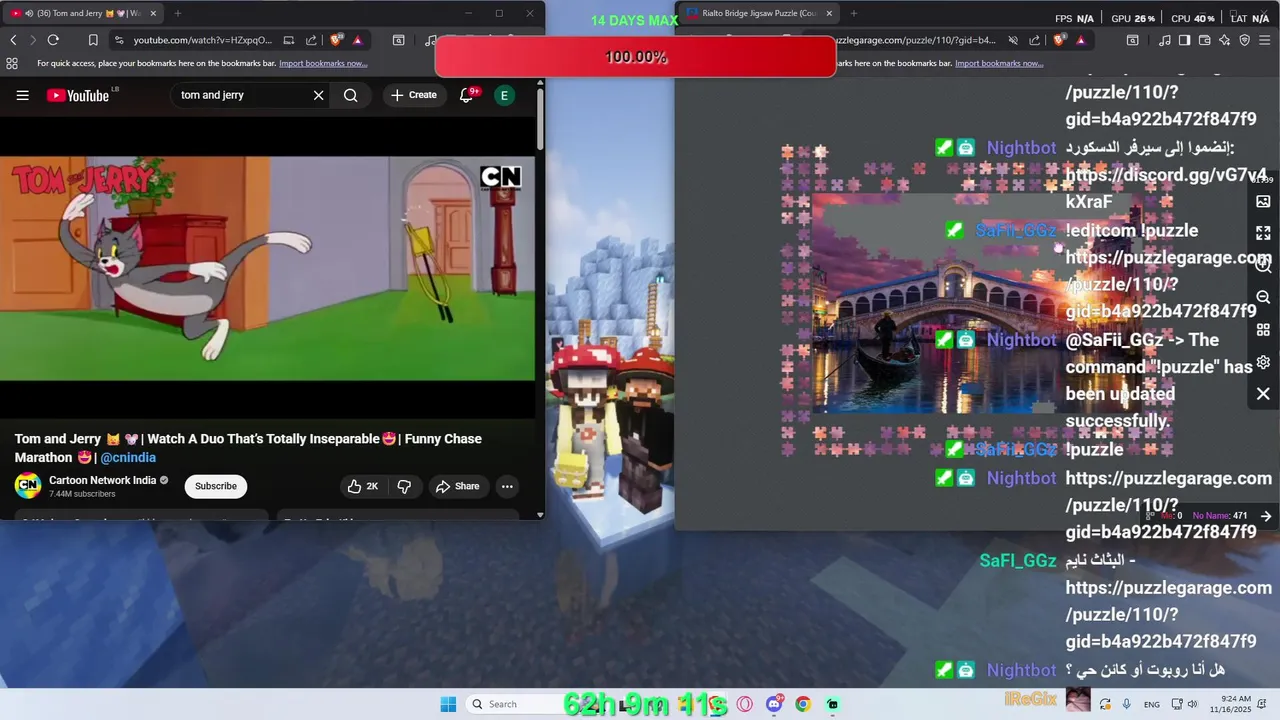This screenshot has height=720, width=1280.
Task: Open Brave Shields in puzzle window
Action: tap(1061, 40)
